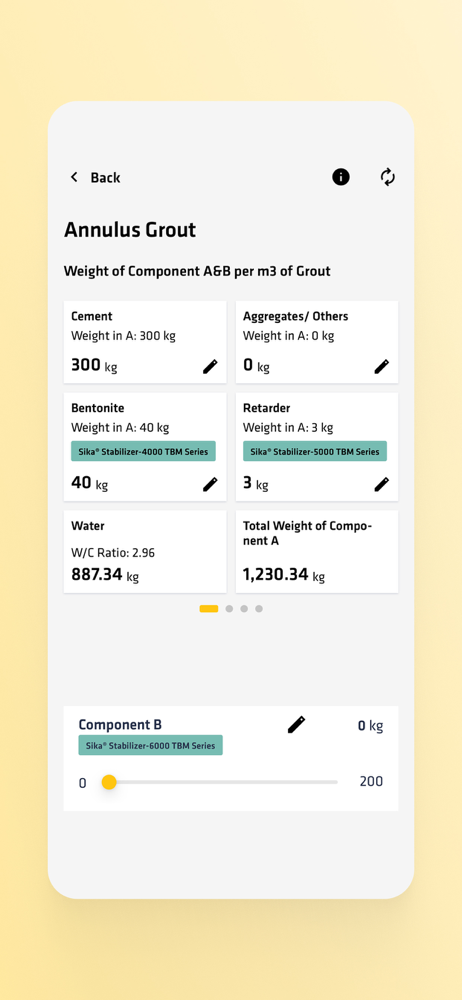The width and height of the screenshot is (462, 1000).
Task: Tap Sika Stabilizer-6000 TBM Series tag
Action: (151, 745)
